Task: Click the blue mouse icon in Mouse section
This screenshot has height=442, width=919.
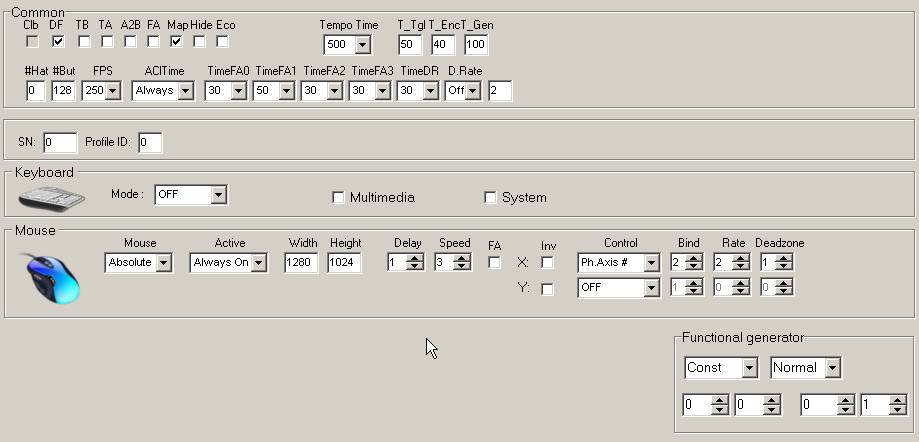Action: click(50, 278)
